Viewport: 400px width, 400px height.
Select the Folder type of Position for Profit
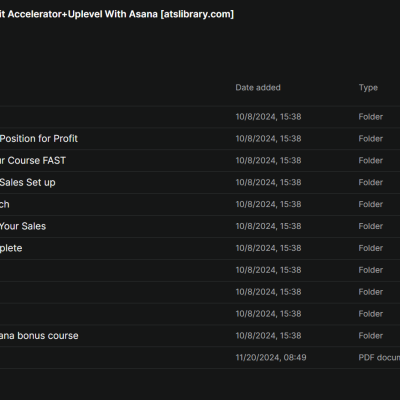[x=370, y=139]
